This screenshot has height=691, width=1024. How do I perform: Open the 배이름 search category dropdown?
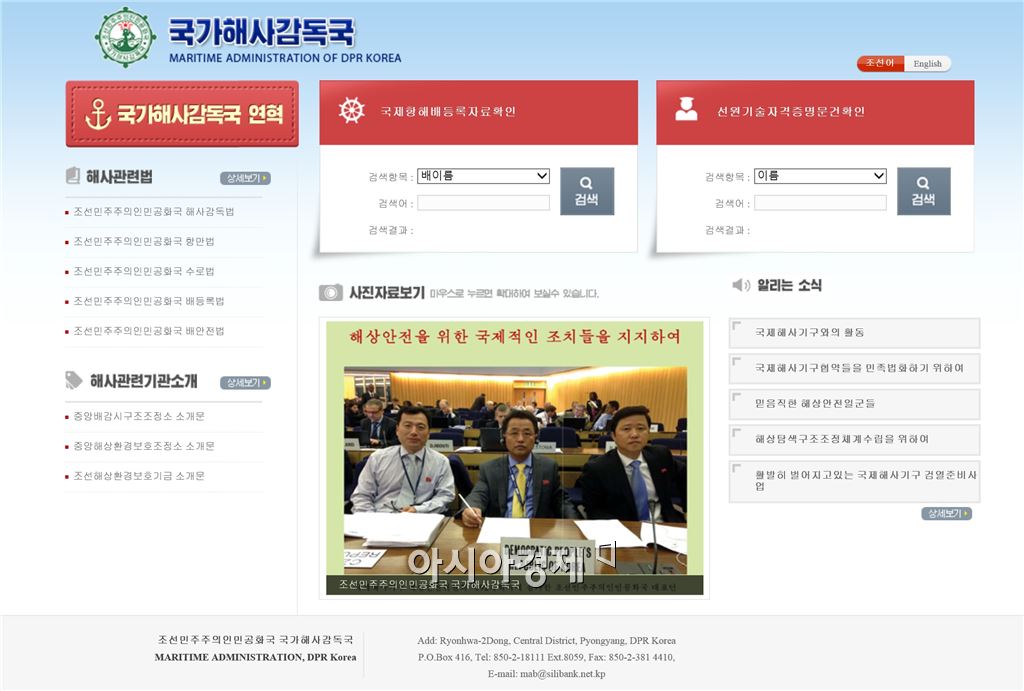pyautogui.click(x=483, y=176)
